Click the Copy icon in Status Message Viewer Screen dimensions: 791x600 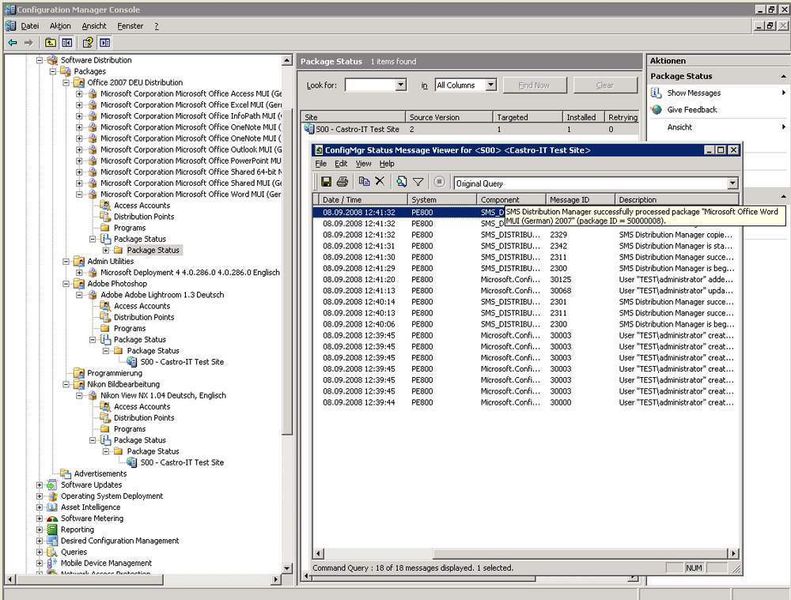(364, 181)
